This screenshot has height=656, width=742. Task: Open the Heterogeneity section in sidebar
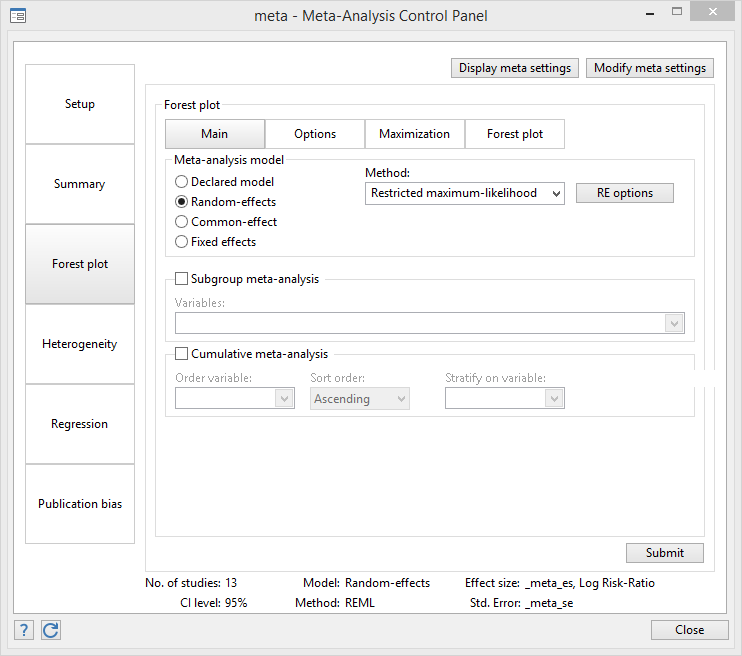(80, 344)
